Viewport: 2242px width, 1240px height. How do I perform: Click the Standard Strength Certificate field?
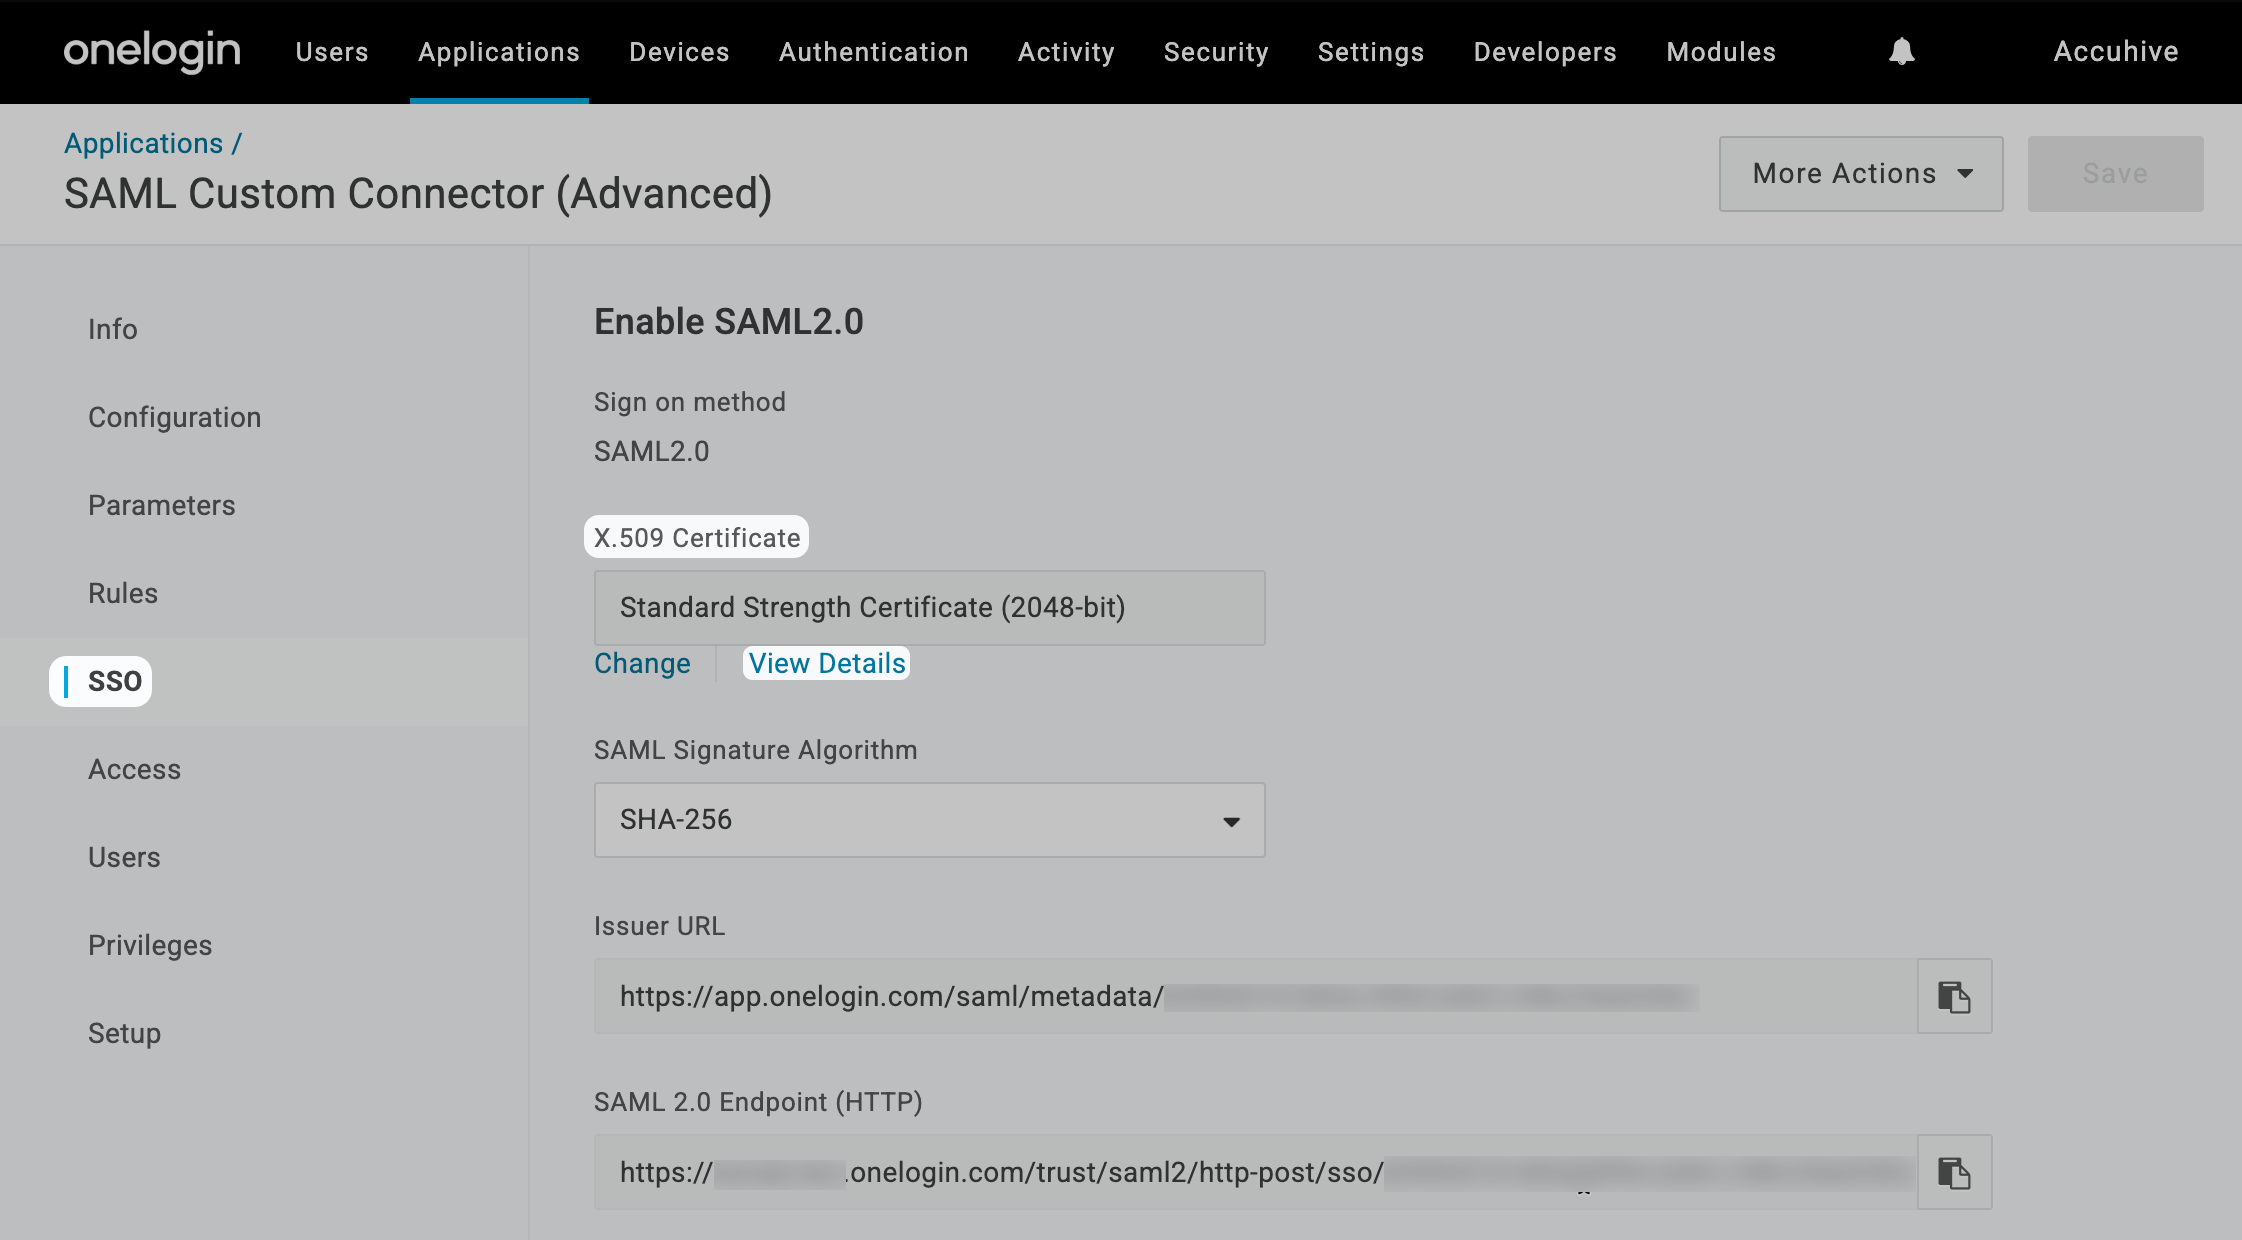(929, 608)
